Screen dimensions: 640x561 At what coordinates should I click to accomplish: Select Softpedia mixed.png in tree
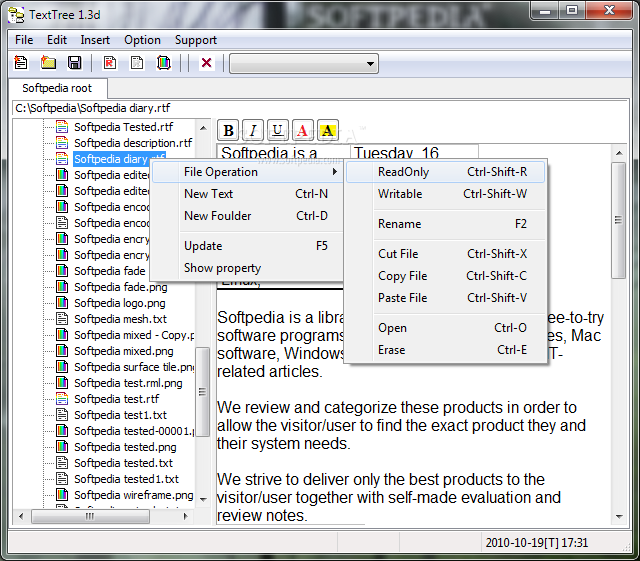click(x=124, y=351)
